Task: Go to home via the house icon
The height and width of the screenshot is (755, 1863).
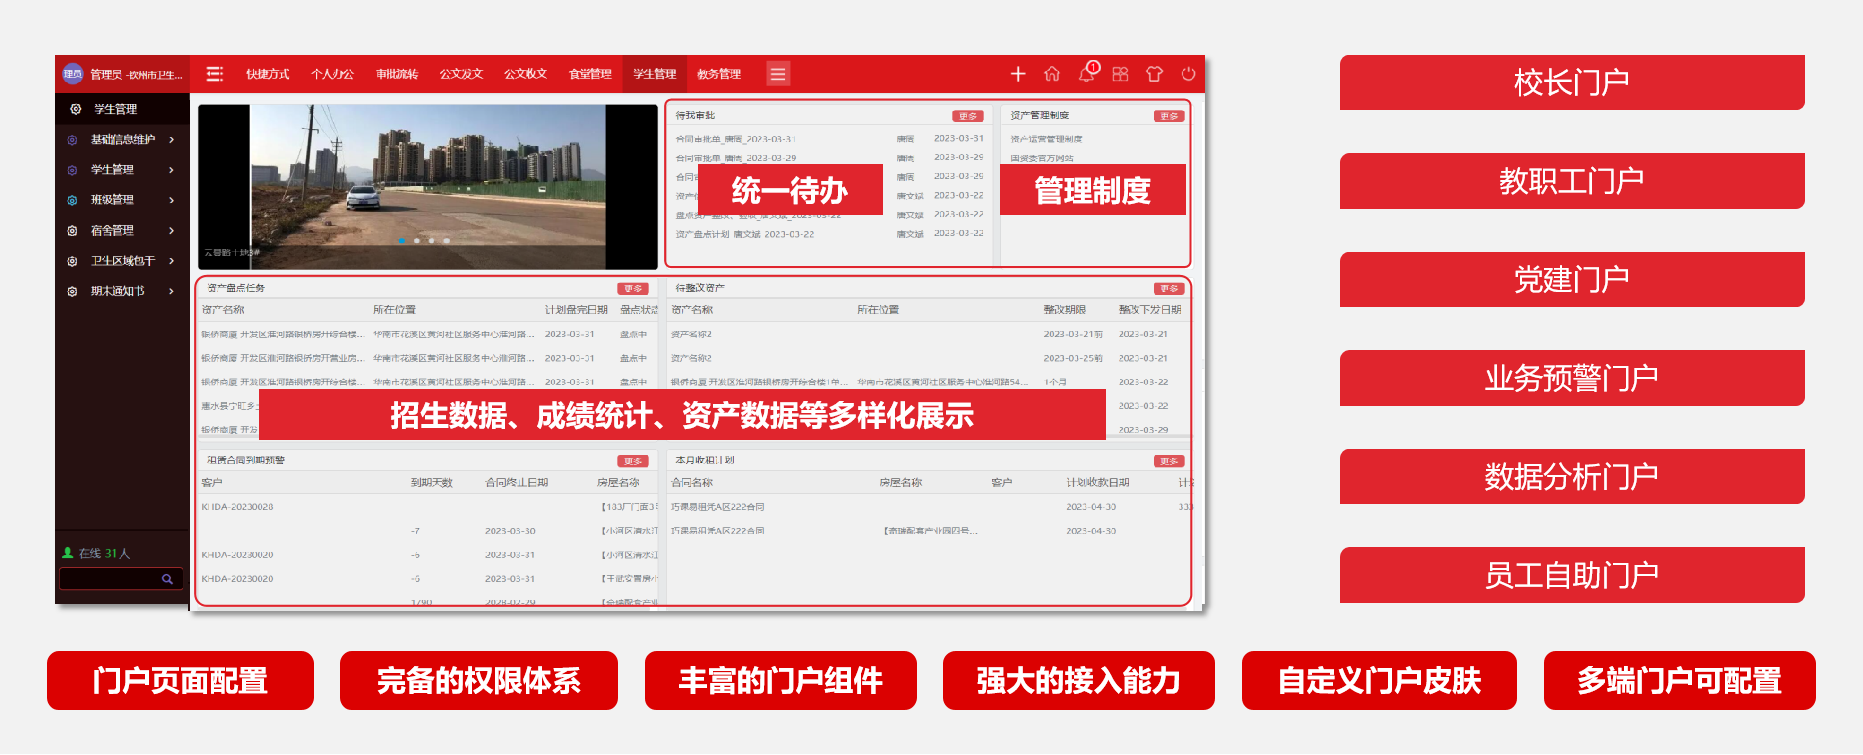Action: [x=1052, y=74]
